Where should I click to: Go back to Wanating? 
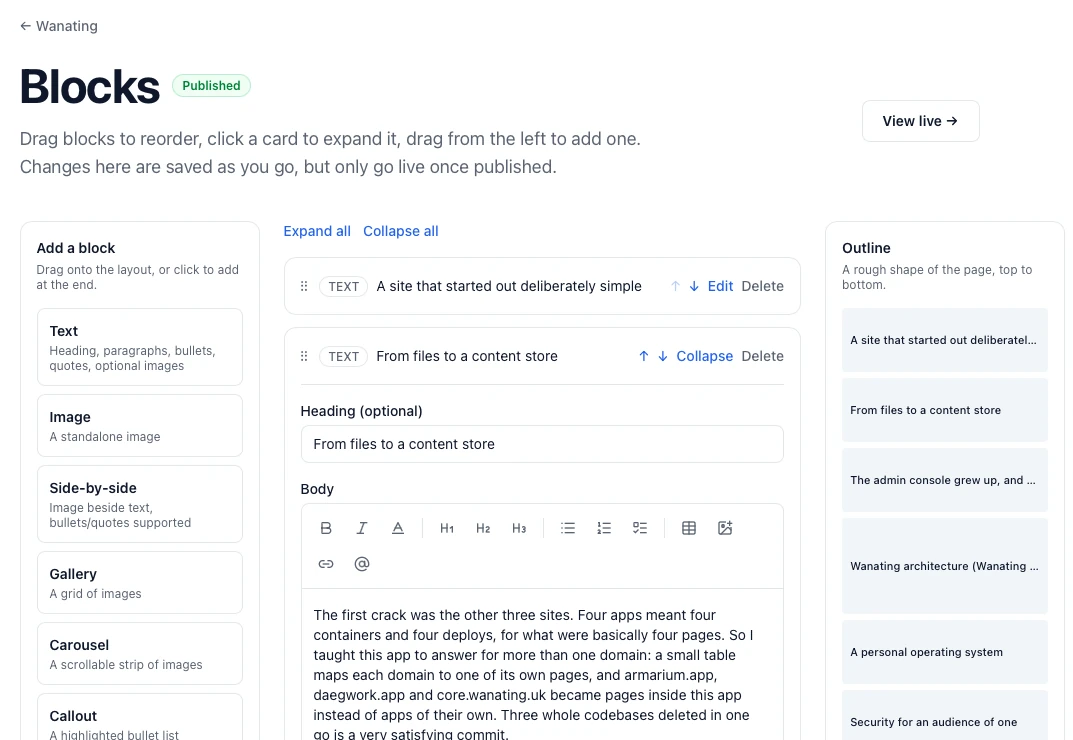[x=59, y=26]
